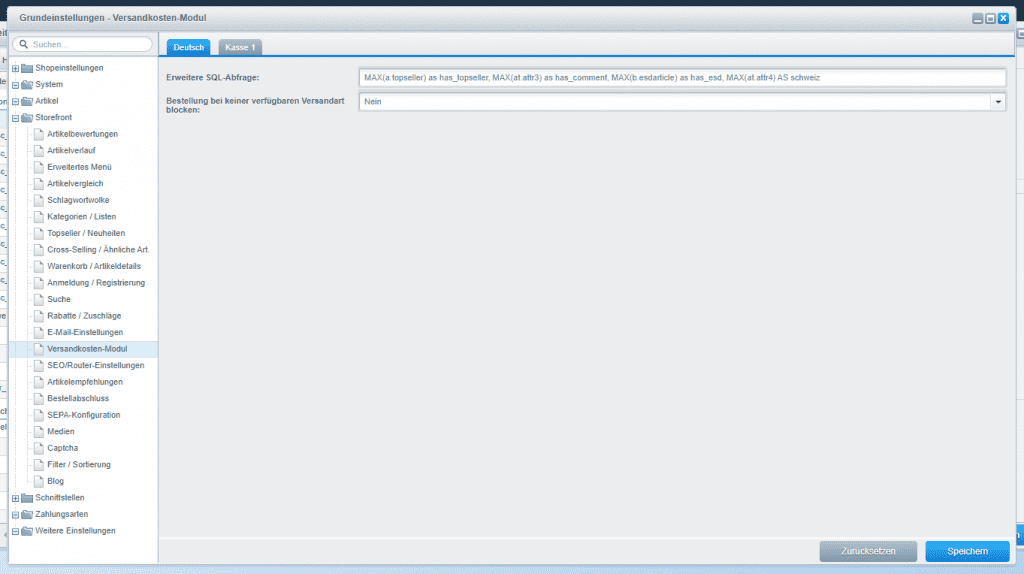Switch to the Deutsch tab

[x=188, y=47]
